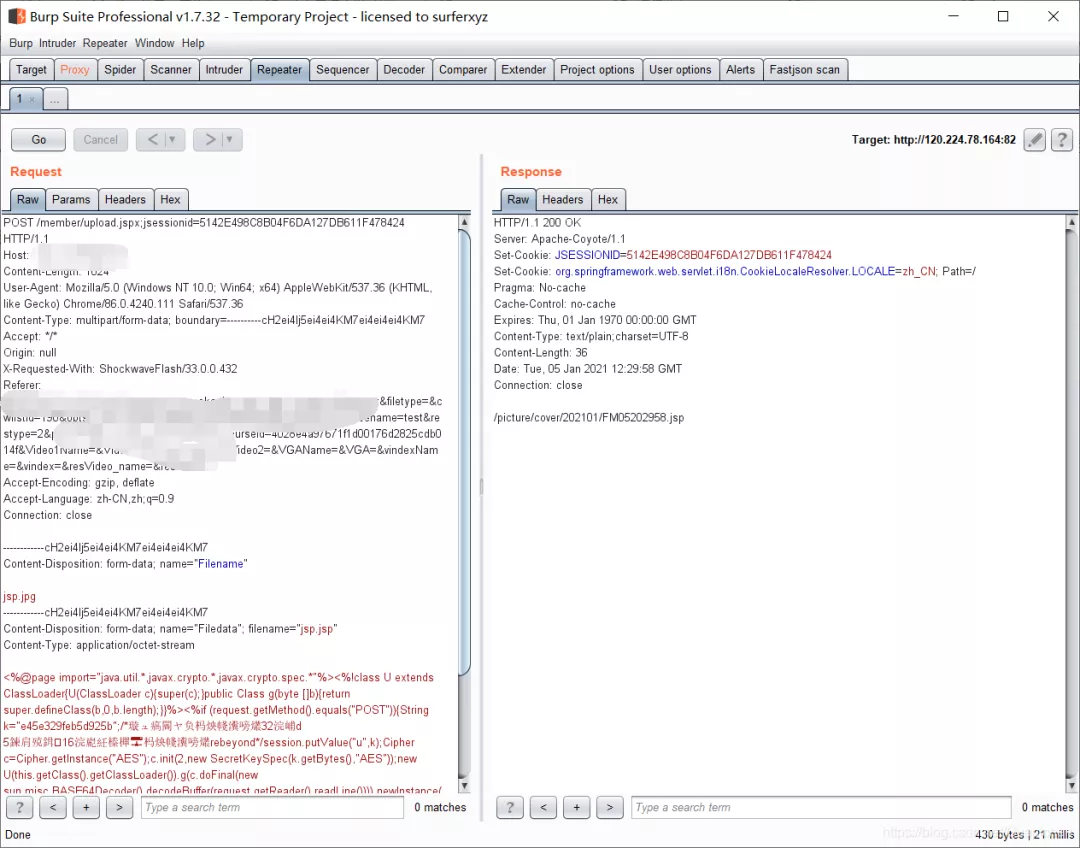Click 'Content-Type: application/octet-stream' line in request
Image resolution: width=1080 pixels, height=848 pixels.
99,645
